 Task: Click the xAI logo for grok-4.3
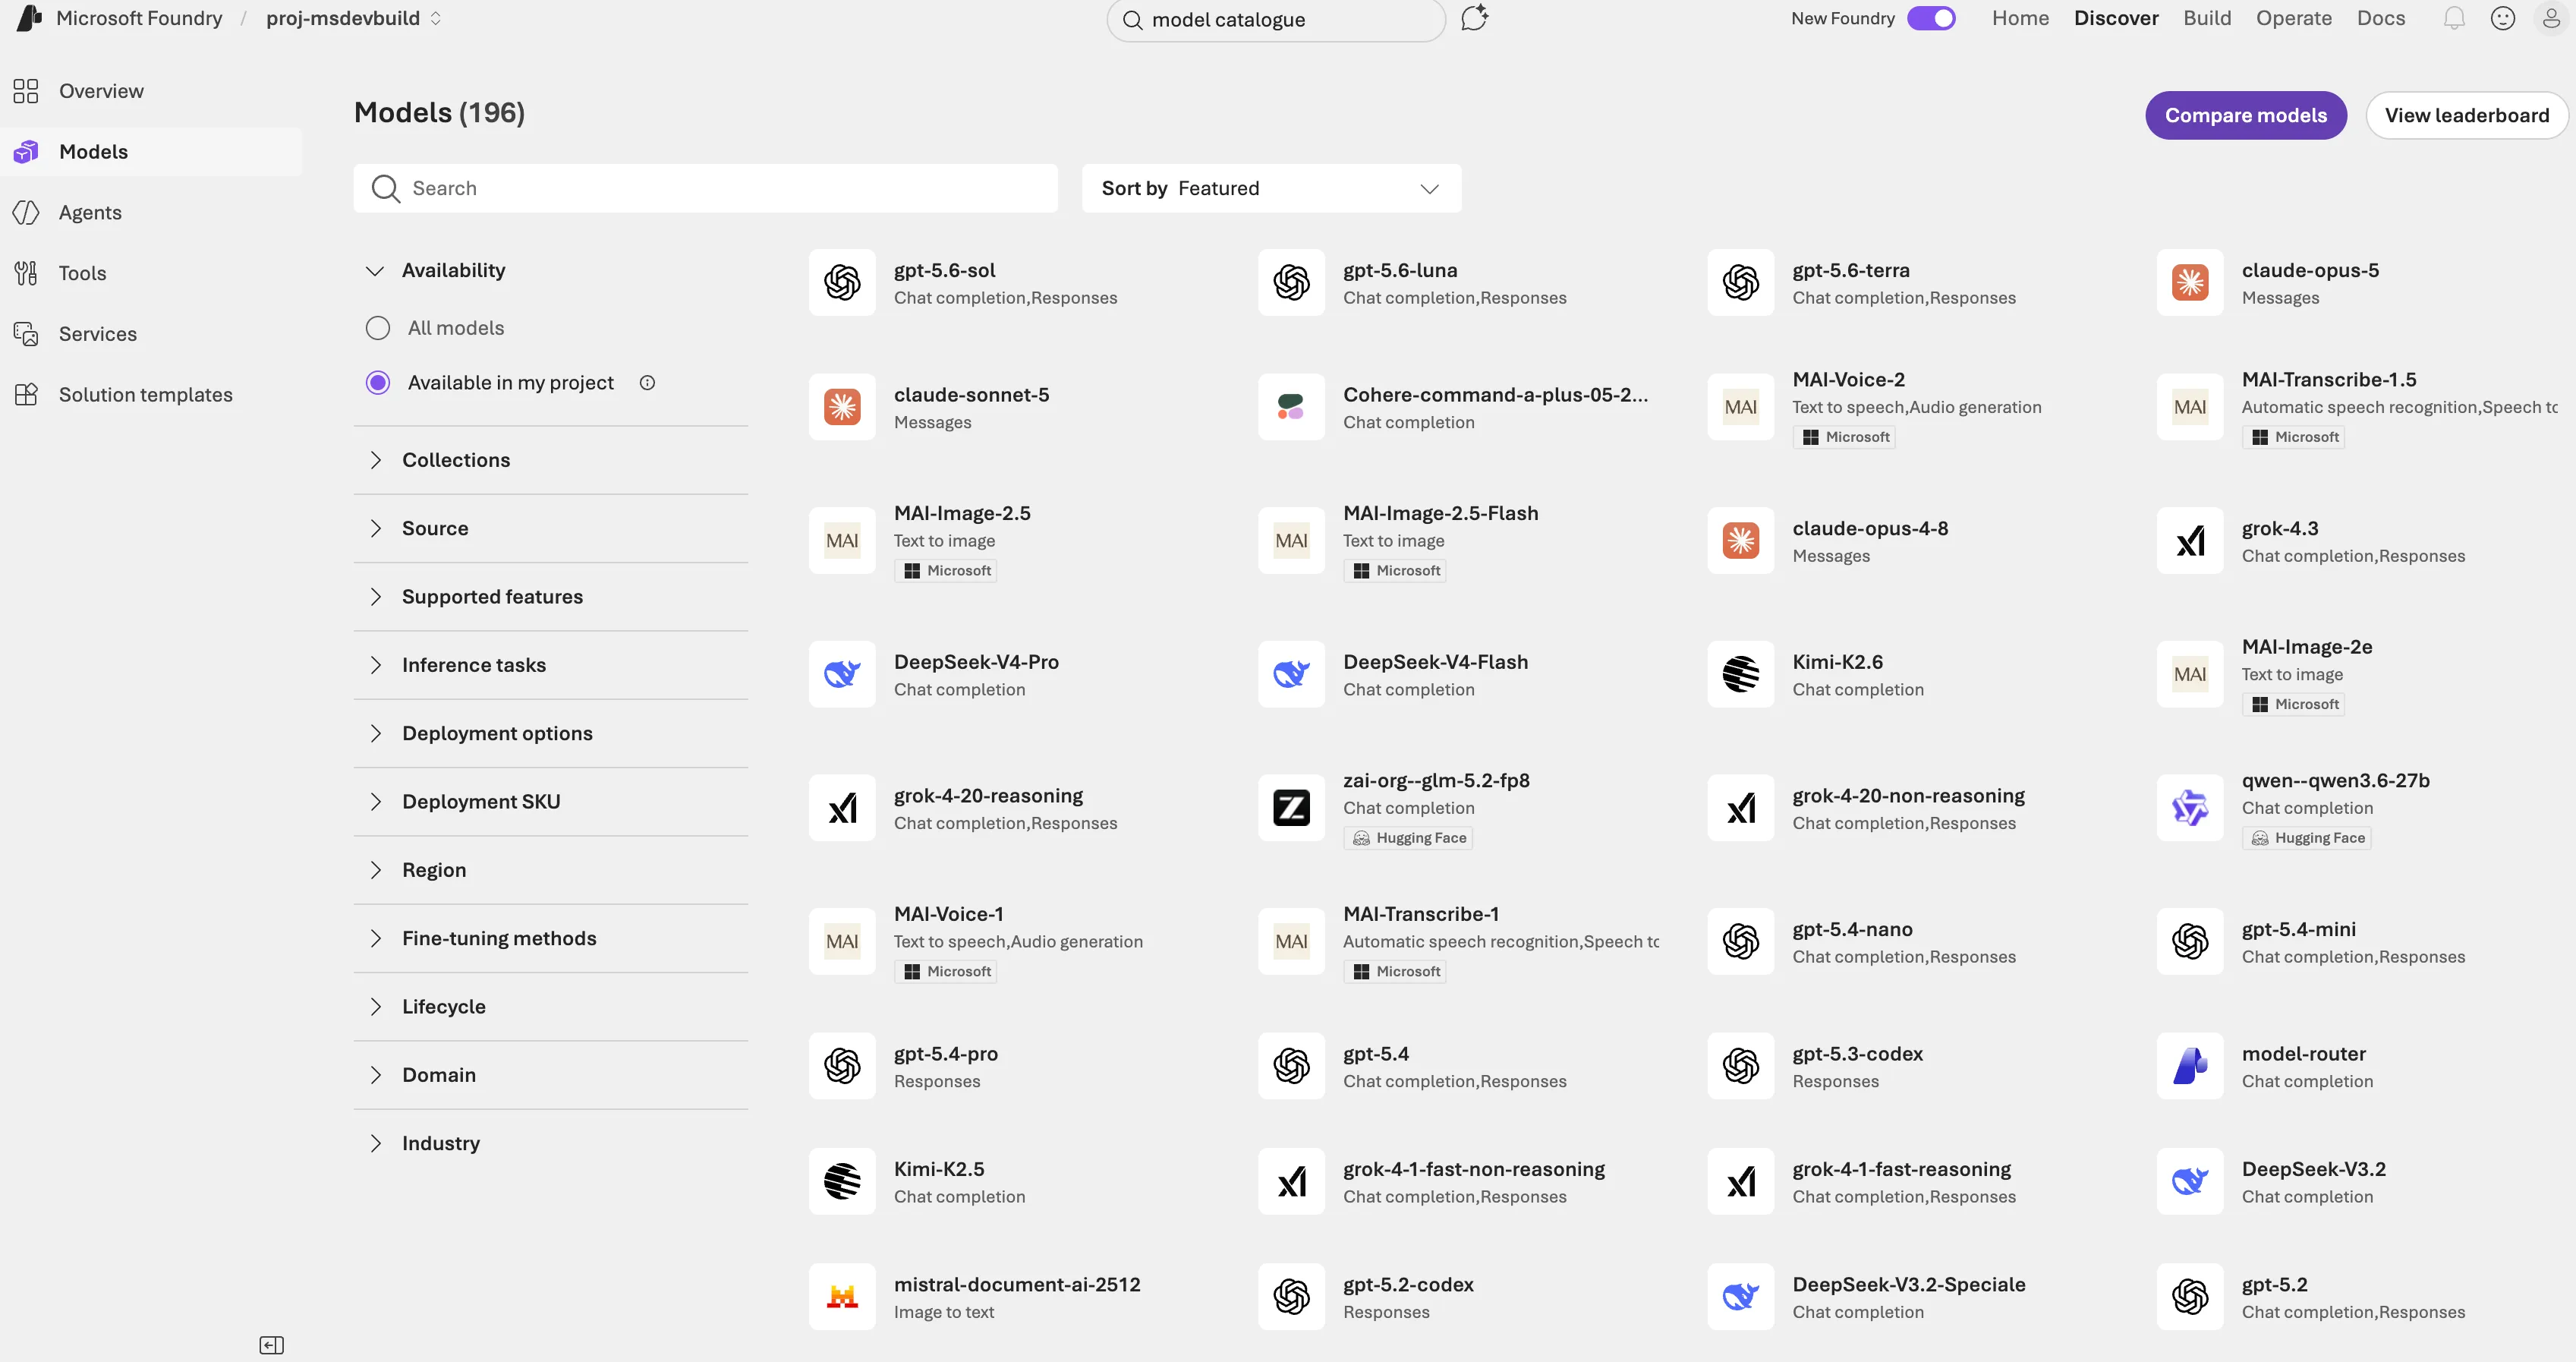pyautogui.click(x=2190, y=541)
